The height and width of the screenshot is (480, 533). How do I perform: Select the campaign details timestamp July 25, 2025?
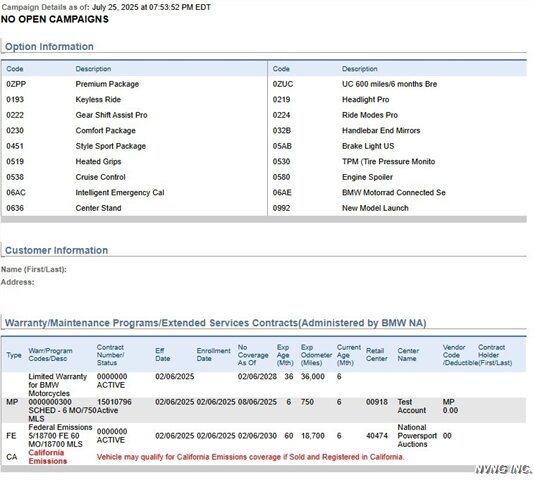tap(151, 7)
